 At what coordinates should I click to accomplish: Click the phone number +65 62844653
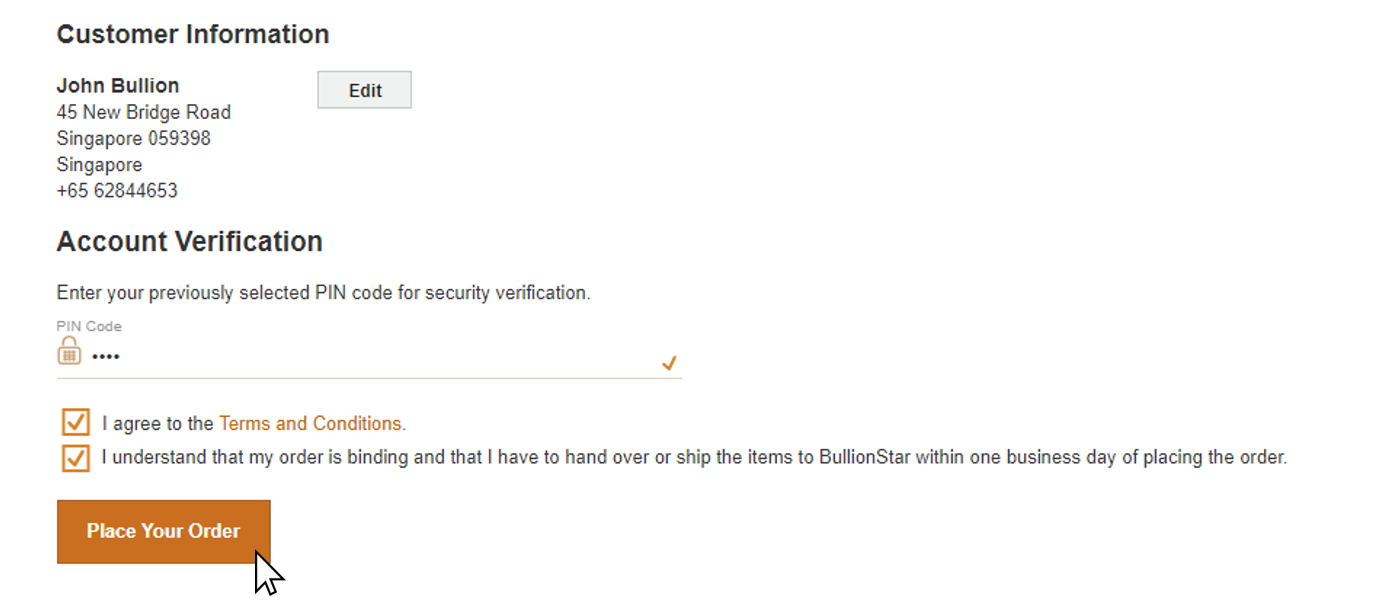[x=117, y=190]
